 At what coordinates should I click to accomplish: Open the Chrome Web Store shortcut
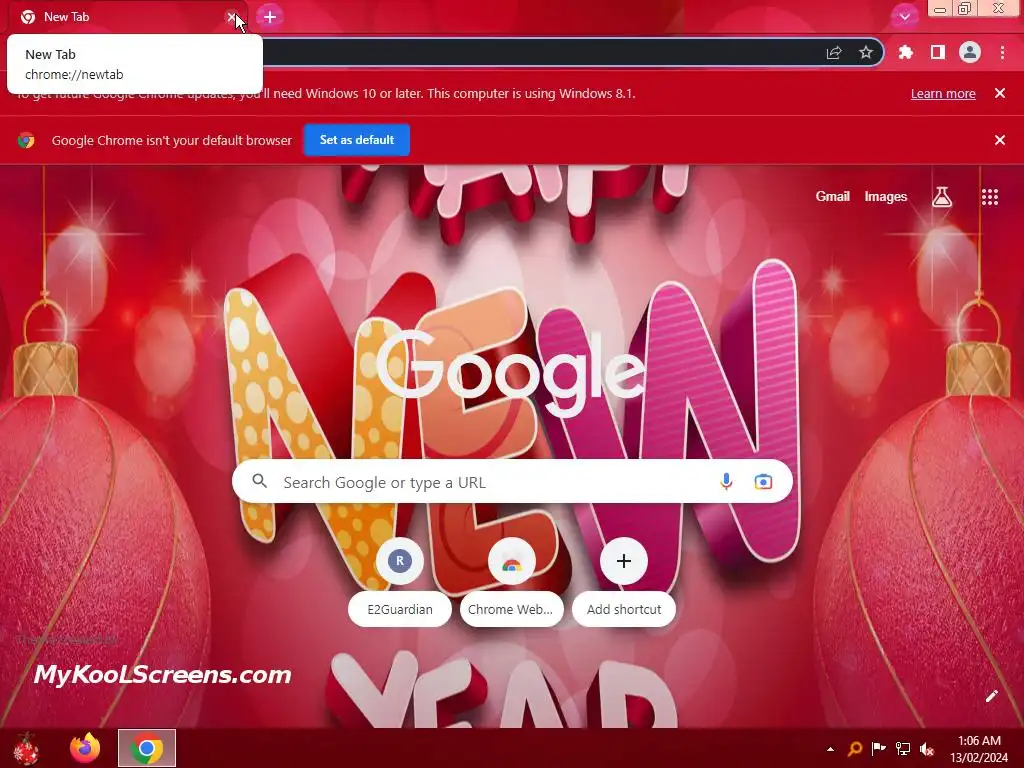point(511,583)
